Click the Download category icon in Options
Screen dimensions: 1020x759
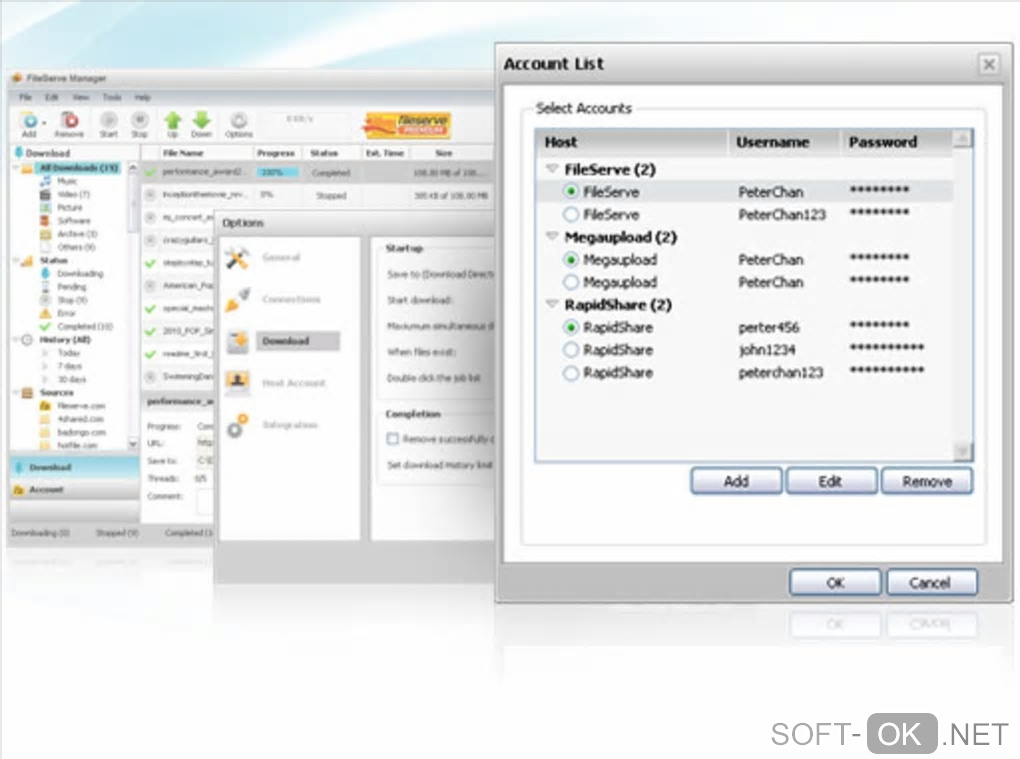click(x=237, y=341)
